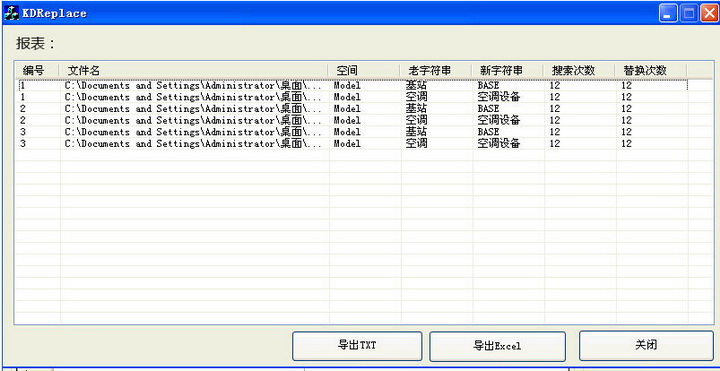The image size is (720, 371).
Task: Click the file path of file 1's 基站 row
Action: [193, 85]
